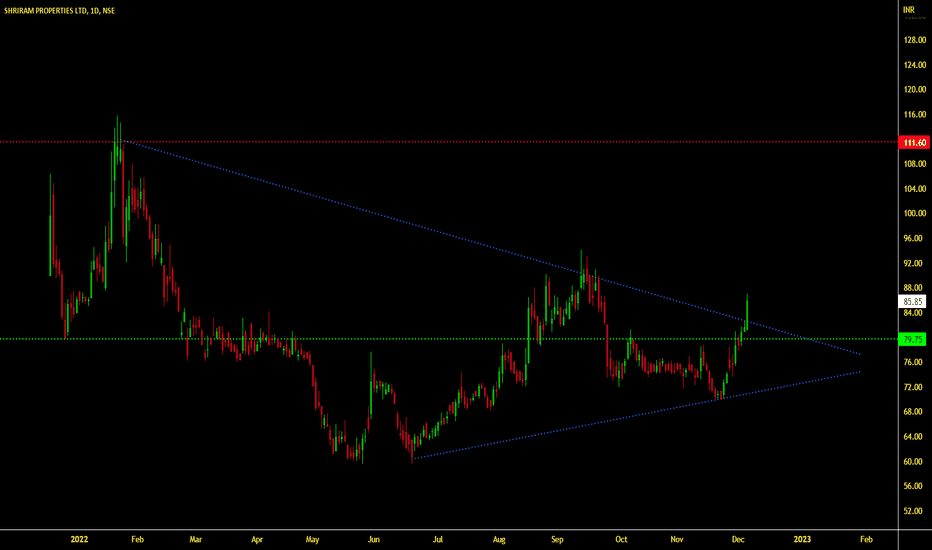This screenshot has height=550, width=932.
Task: Click the 60.00 price axis value
Action: (x=913, y=461)
